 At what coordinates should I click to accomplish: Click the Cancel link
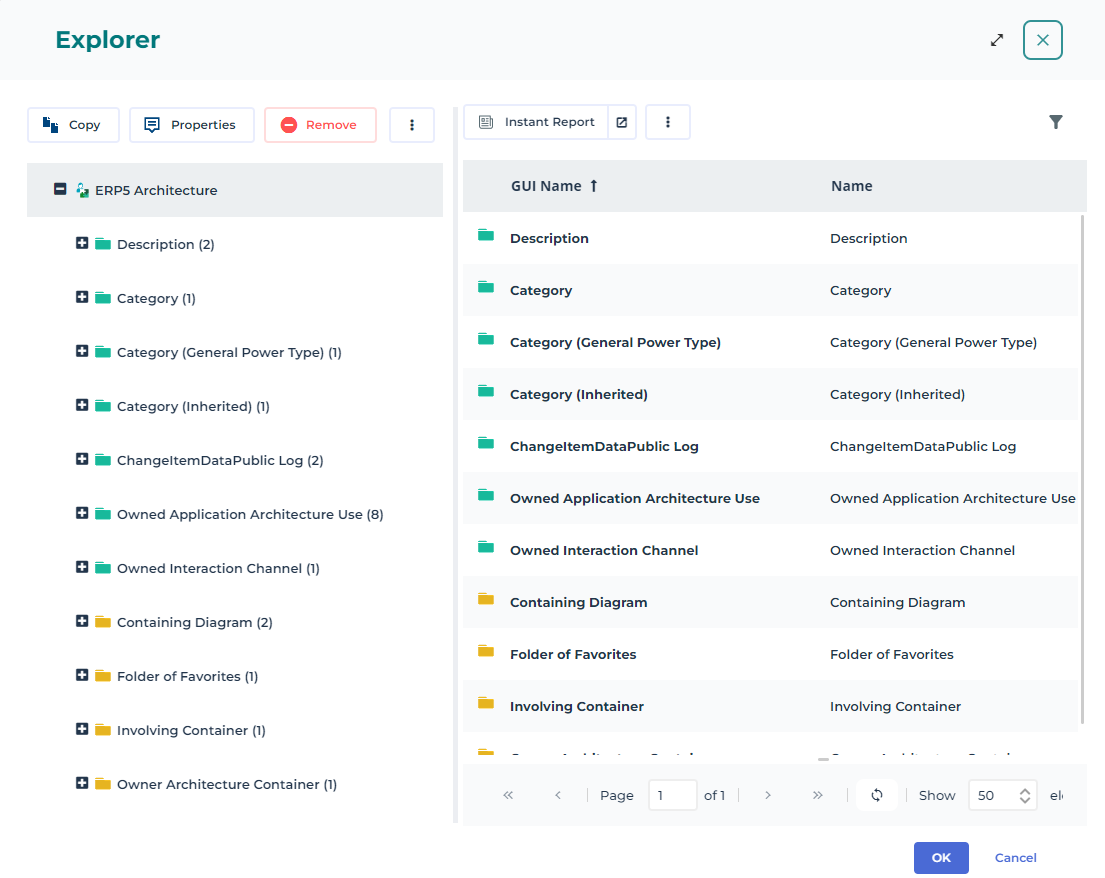point(1015,858)
